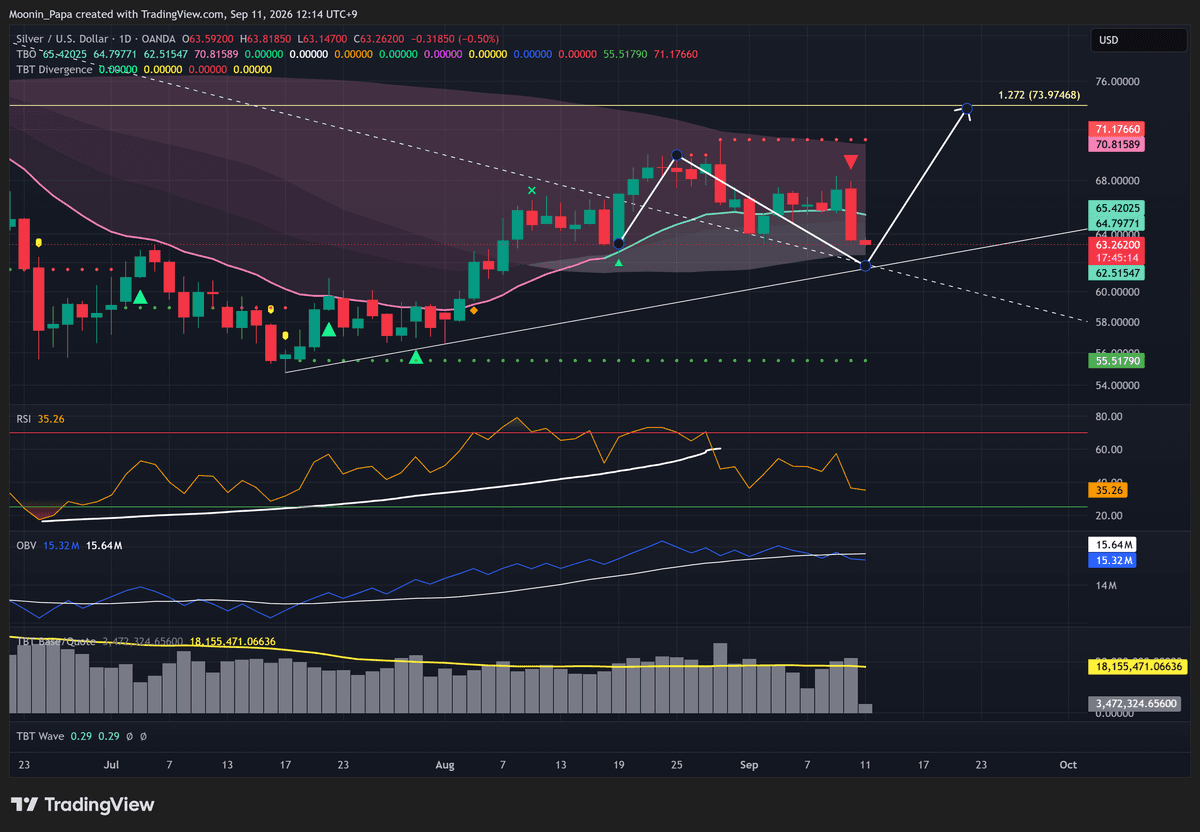The width and height of the screenshot is (1200, 832).
Task: Click the 76.00000 price scale label
Action: (1118, 82)
